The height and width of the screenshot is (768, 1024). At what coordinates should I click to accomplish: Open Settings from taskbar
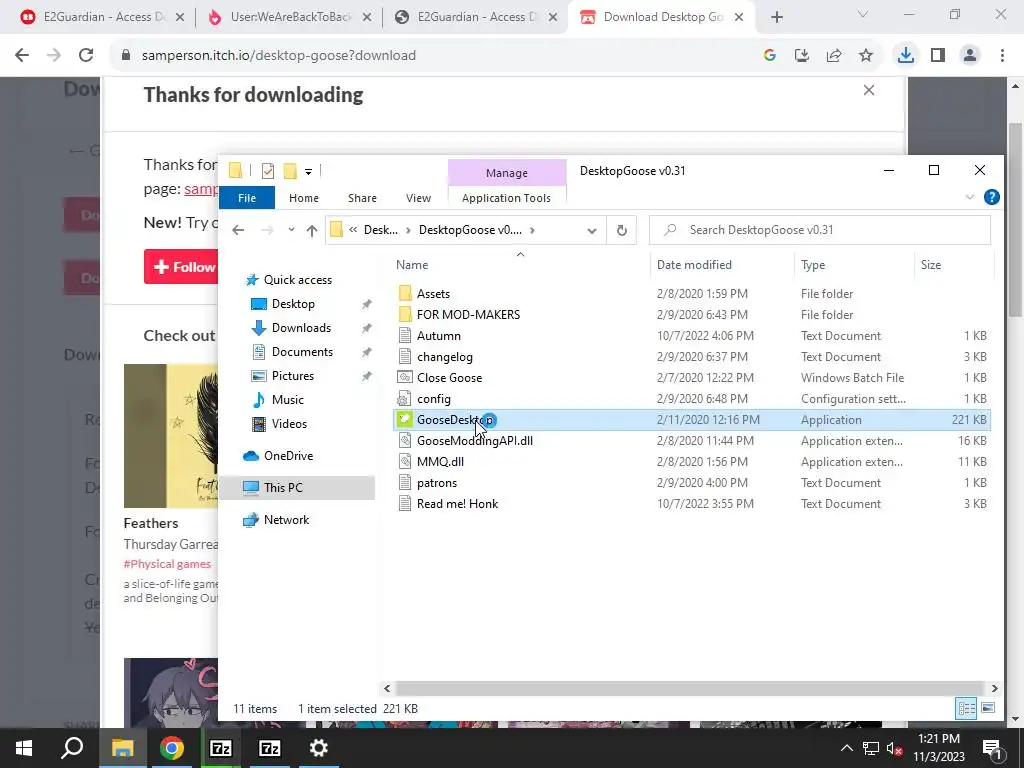pyautogui.click(x=319, y=748)
